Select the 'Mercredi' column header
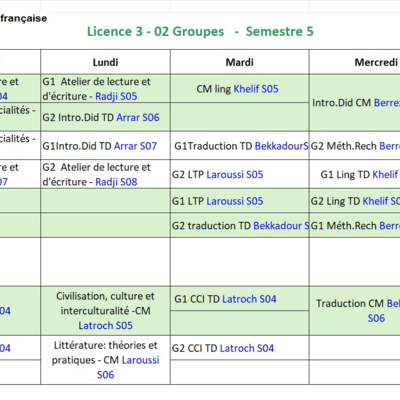Viewport: 400px width, 400px height. click(355, 62)
